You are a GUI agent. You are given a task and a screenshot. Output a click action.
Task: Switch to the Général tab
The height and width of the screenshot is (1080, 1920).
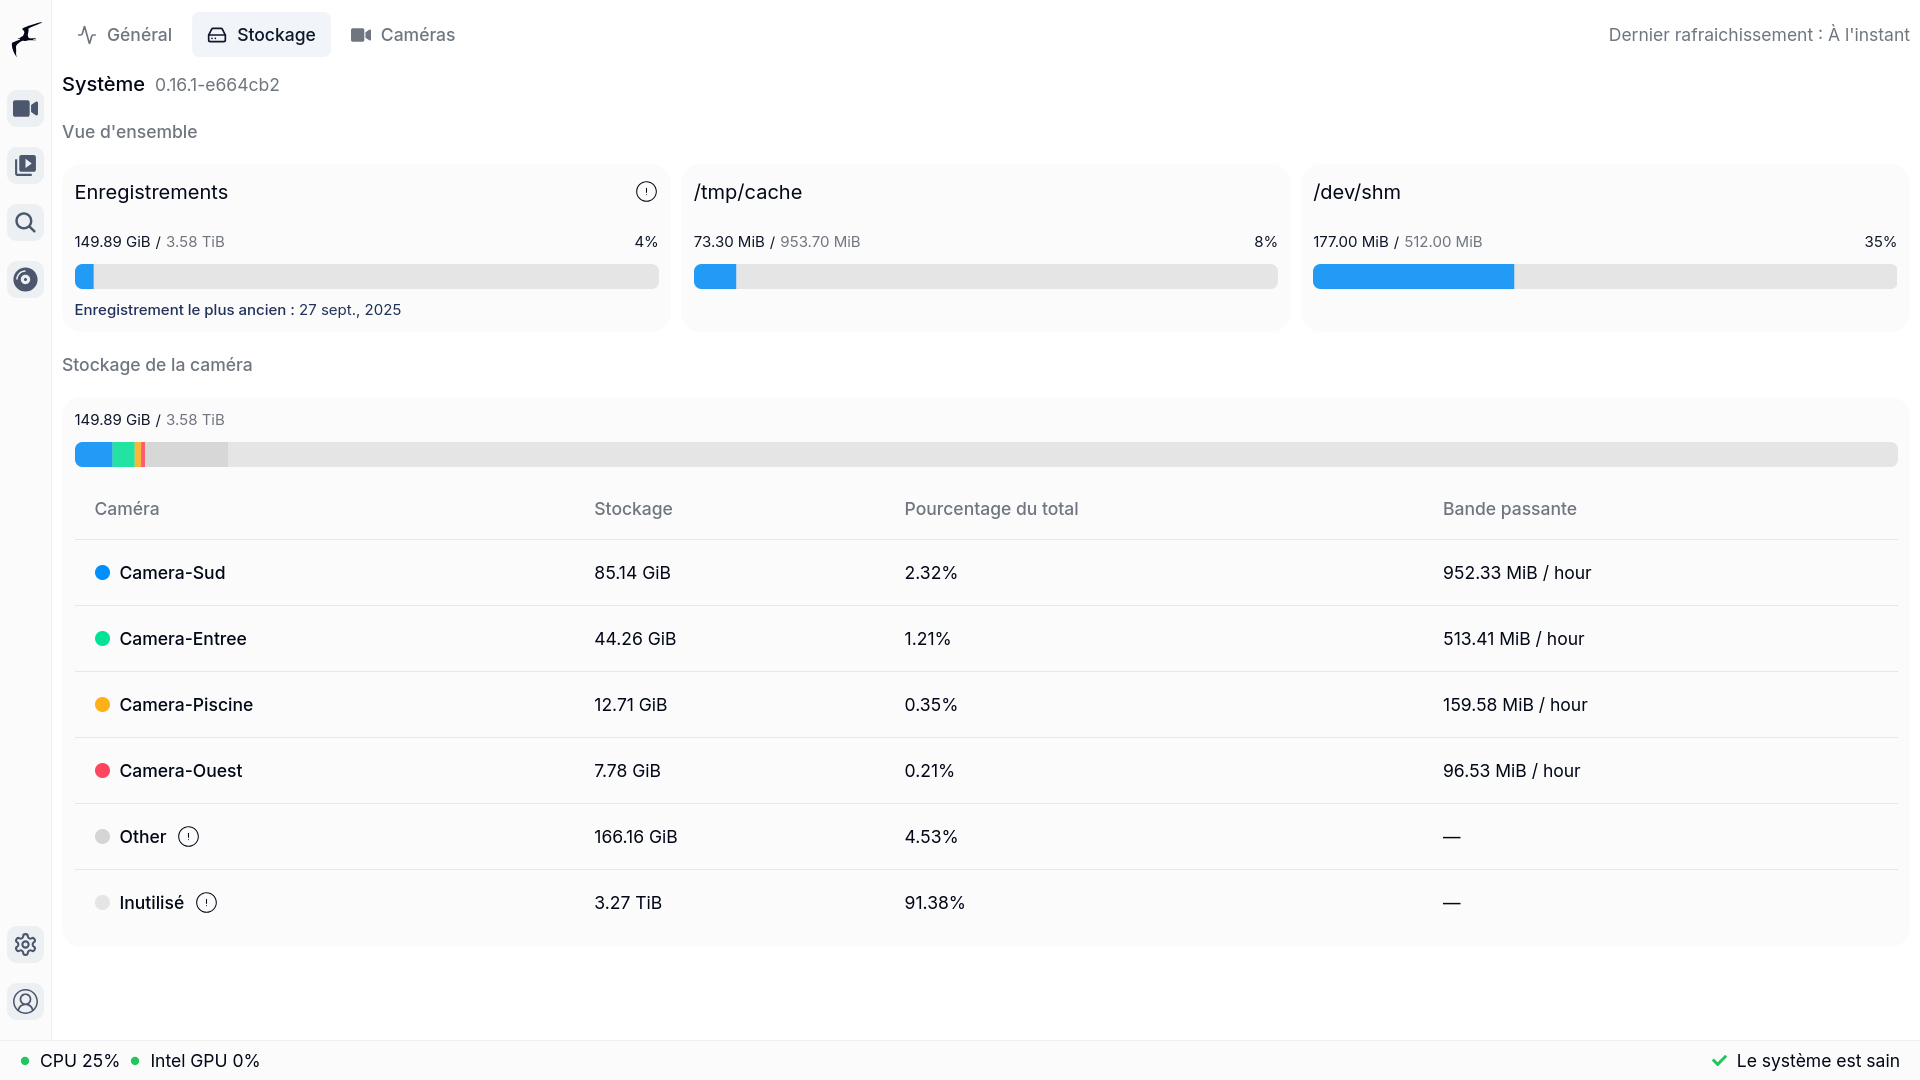pyautogui.click(x=125, y=35)
